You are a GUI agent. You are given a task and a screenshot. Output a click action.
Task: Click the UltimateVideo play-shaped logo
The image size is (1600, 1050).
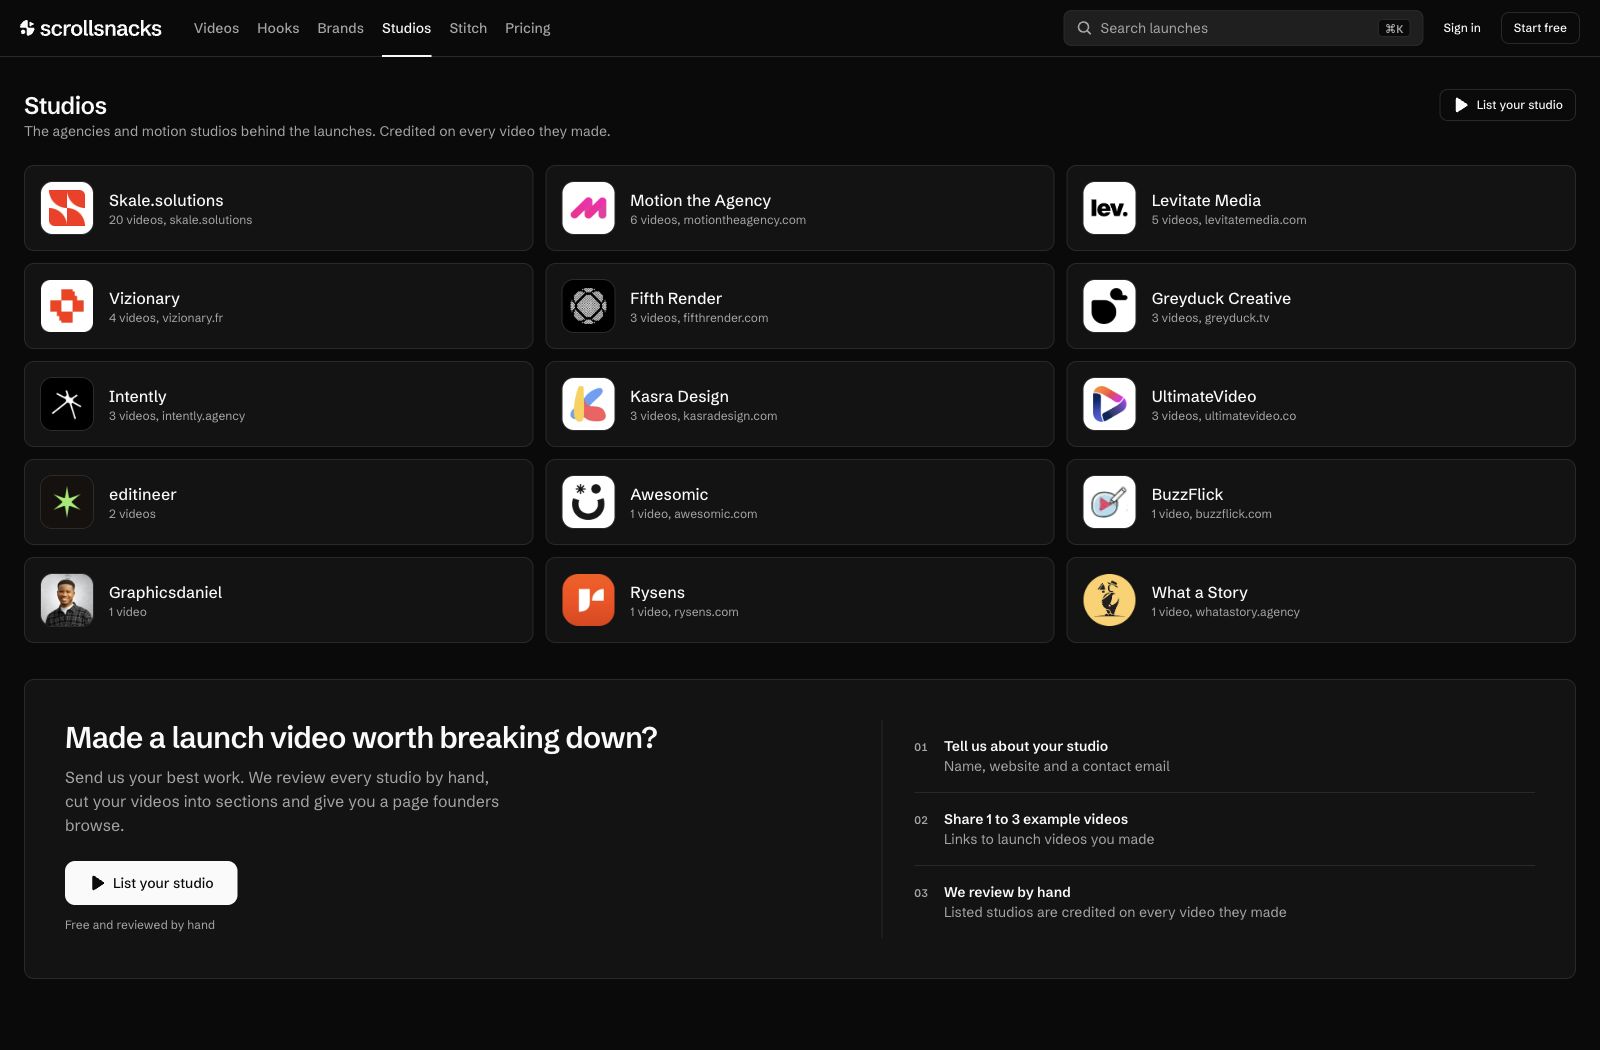pyautogui.click(x=1109, y=404)
